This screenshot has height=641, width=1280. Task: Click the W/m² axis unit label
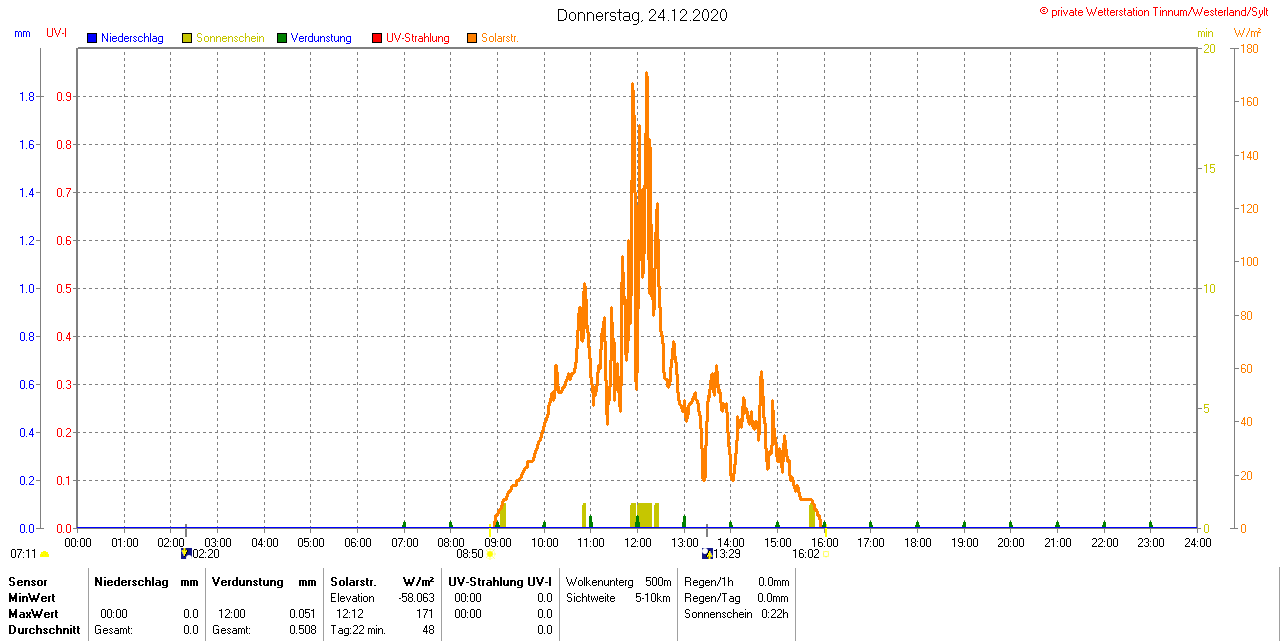(1247, 33)
